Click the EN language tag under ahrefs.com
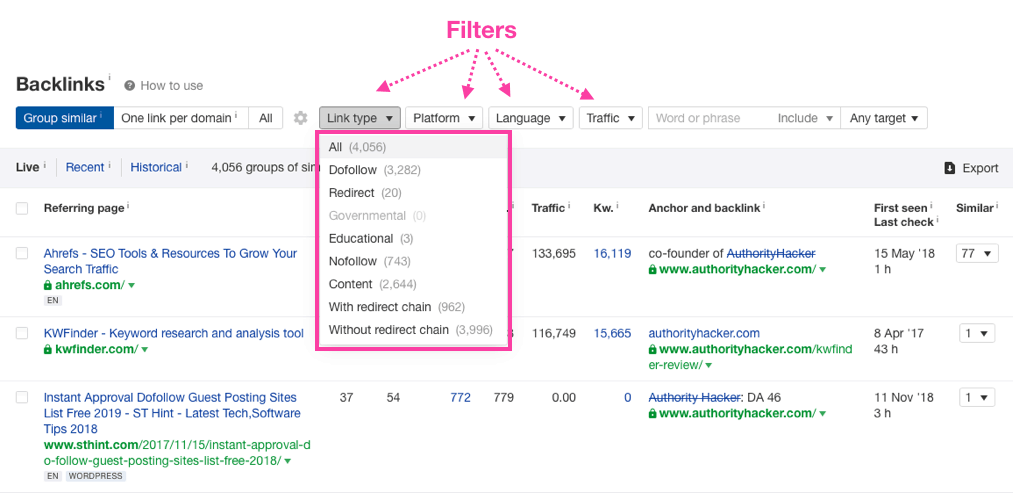Screen dimensions: 1018x494 pos(51,301)
